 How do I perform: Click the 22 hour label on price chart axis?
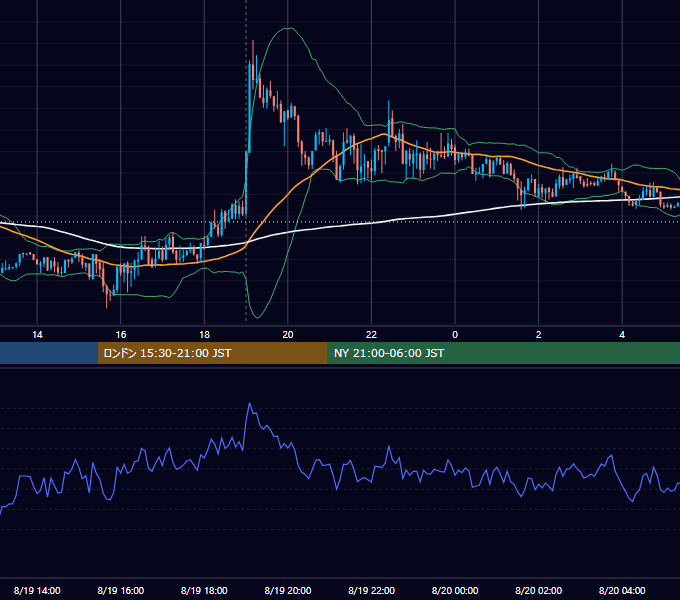pos(371,335)
